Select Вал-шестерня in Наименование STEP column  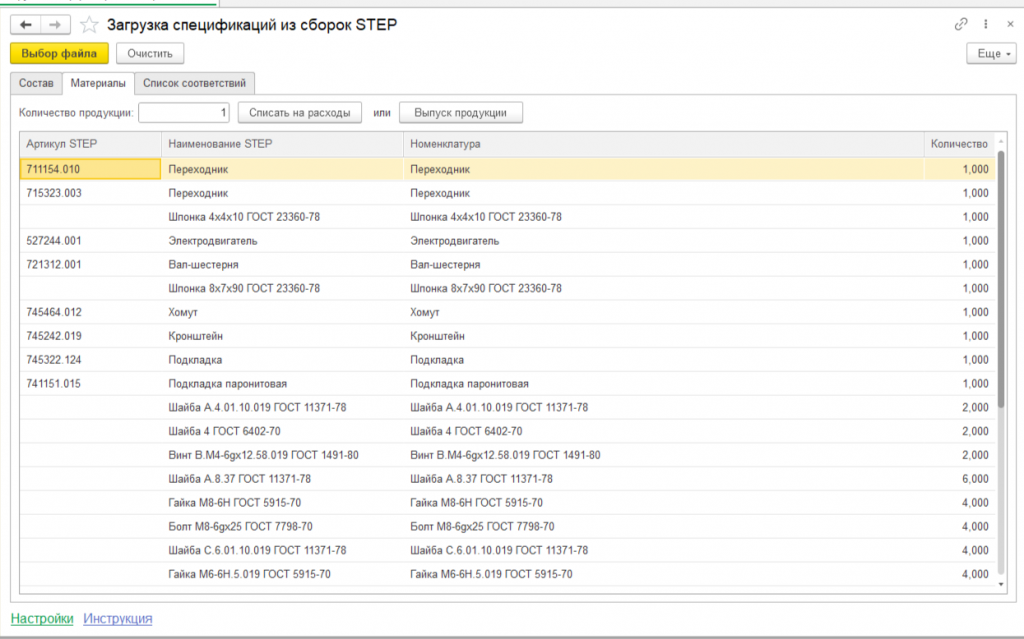282,265
